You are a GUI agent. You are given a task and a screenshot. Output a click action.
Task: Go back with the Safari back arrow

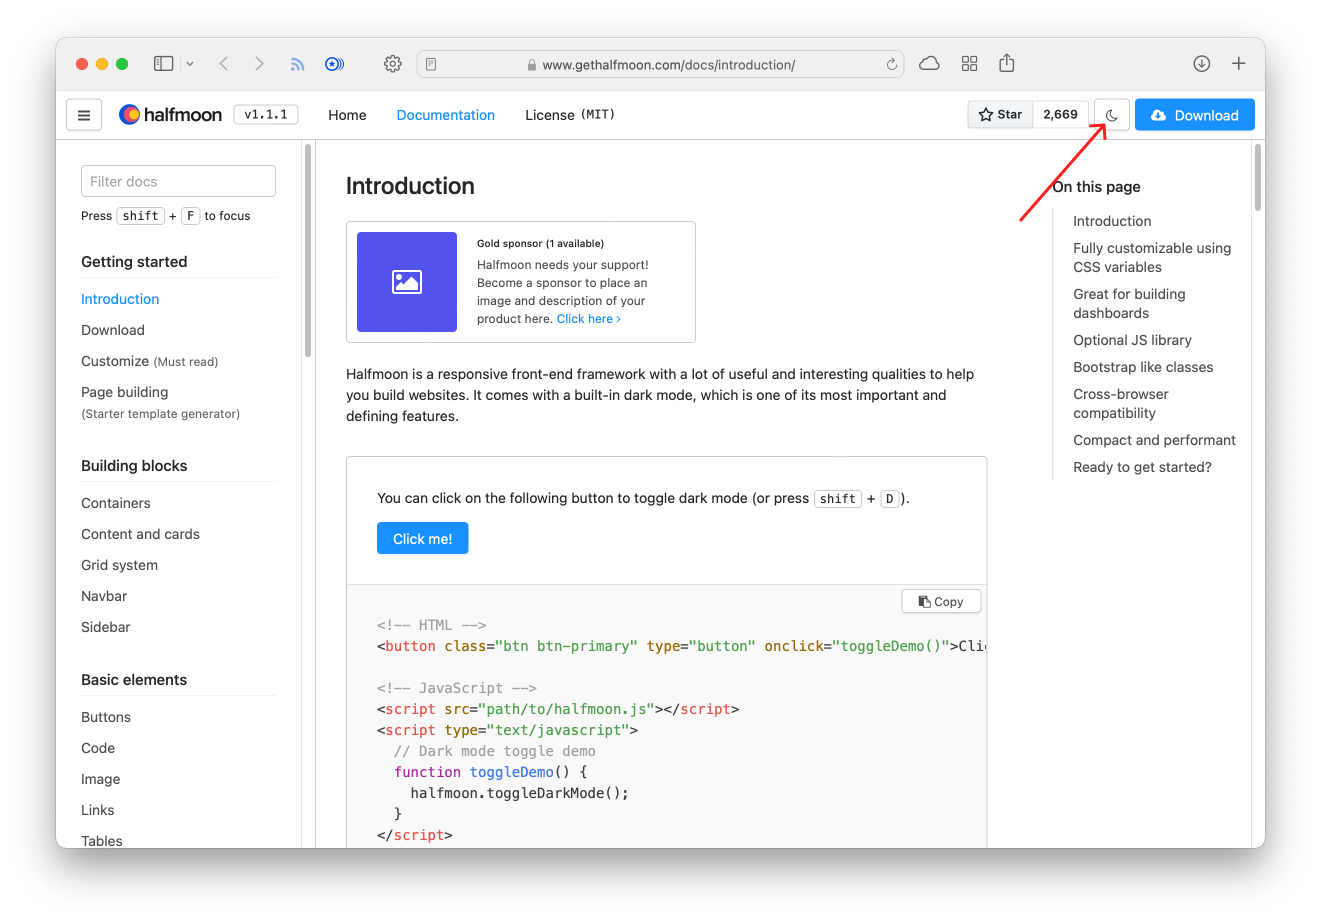pos(224,64)
